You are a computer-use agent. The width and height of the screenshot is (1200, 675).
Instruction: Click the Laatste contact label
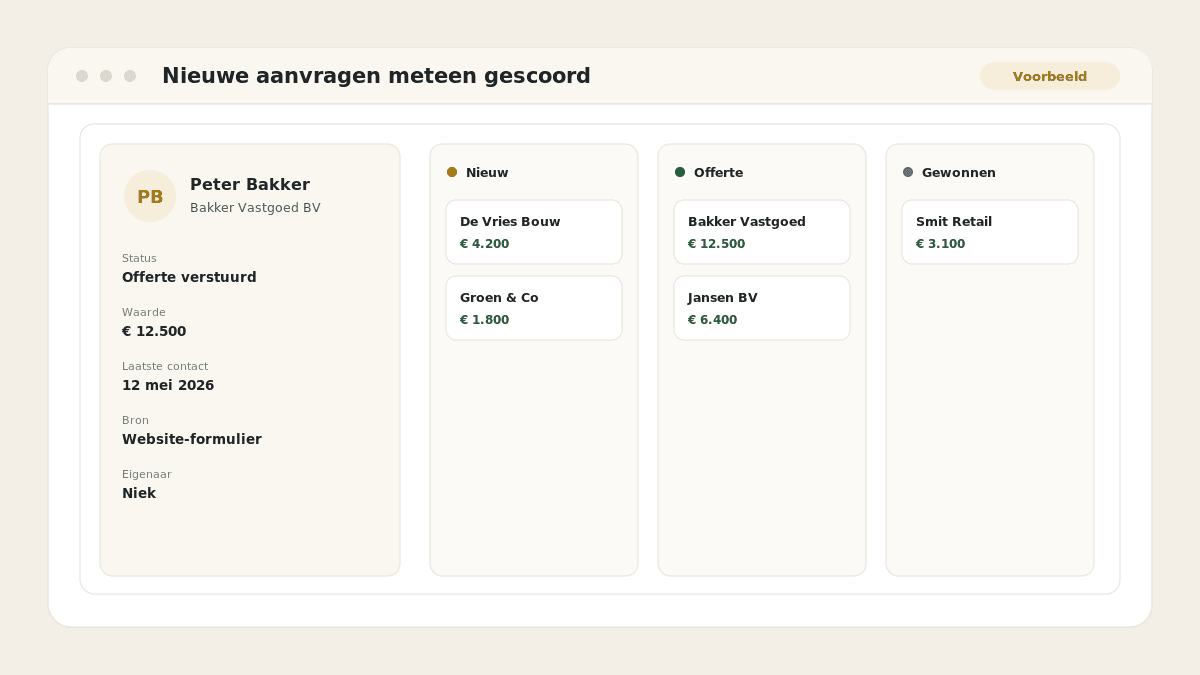(x=165, y=366)
